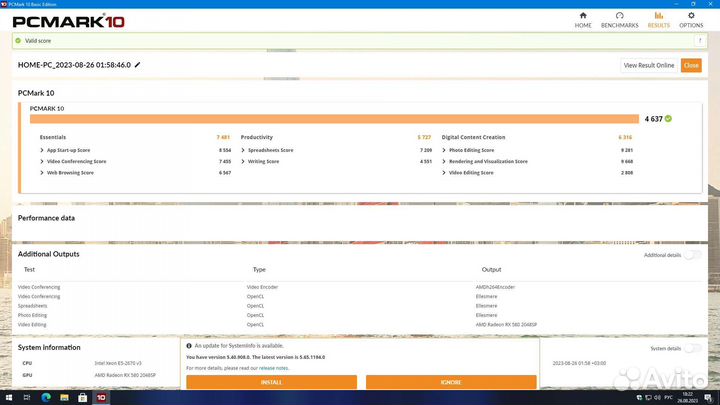Viewport: 720px width, 405px height.
Task: Click AMDh264Encoder output cell
Action: [495, 287]
